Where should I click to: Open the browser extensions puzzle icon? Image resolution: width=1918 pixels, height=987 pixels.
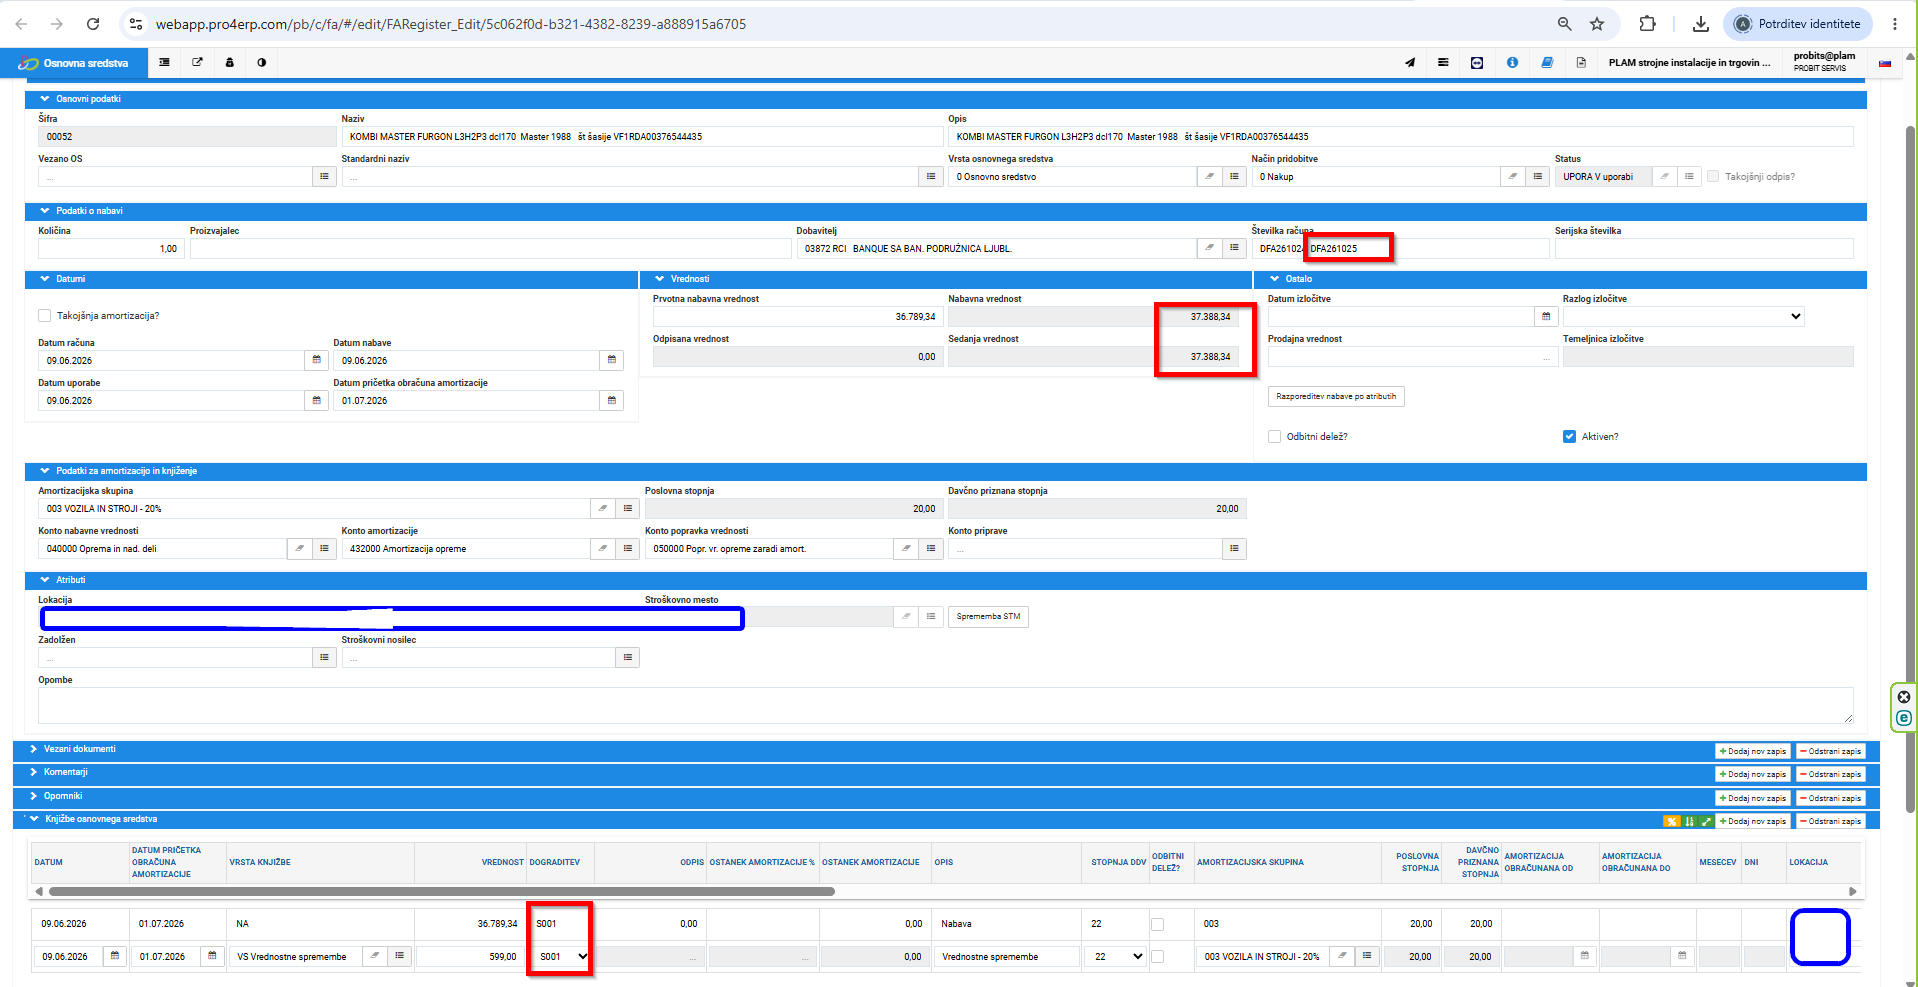tap(1647, 24)
